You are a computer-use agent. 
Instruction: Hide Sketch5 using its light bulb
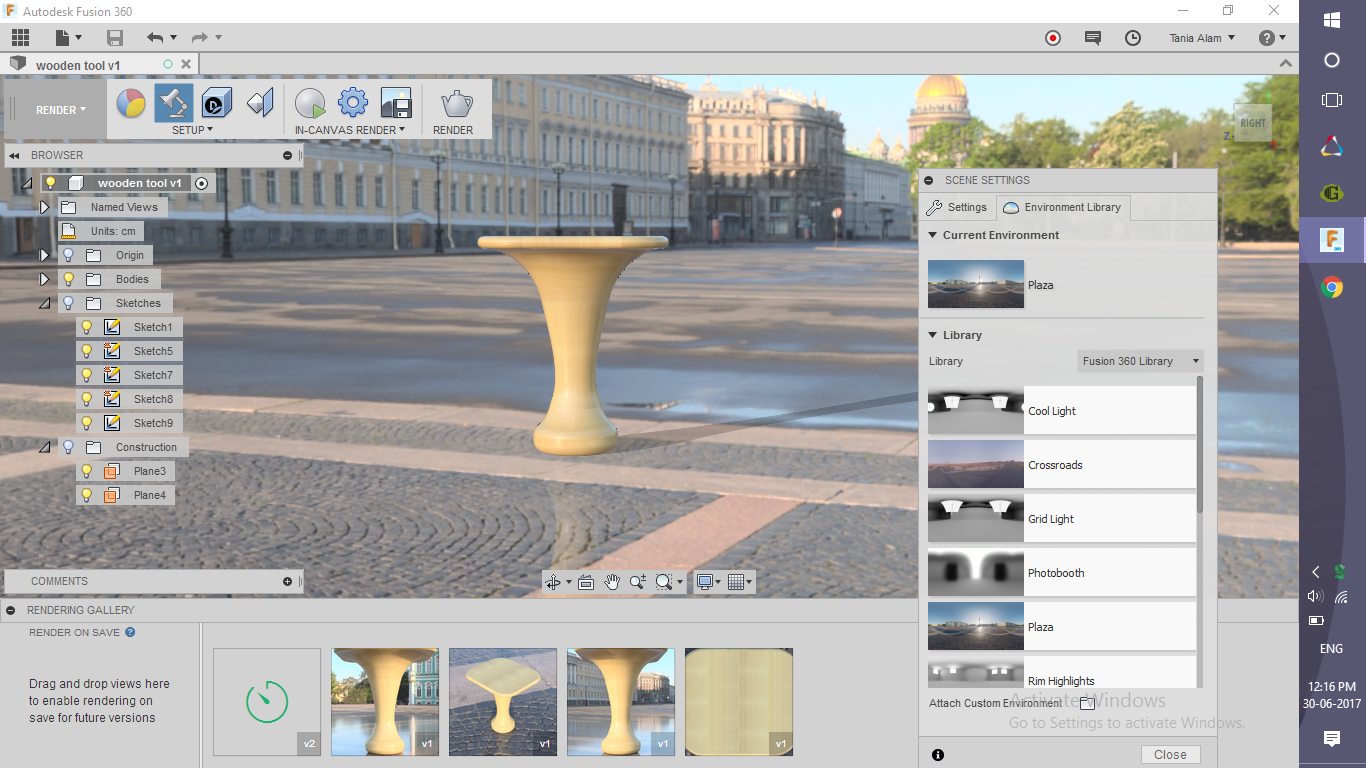pyautogui.click(x=87, y=351)
